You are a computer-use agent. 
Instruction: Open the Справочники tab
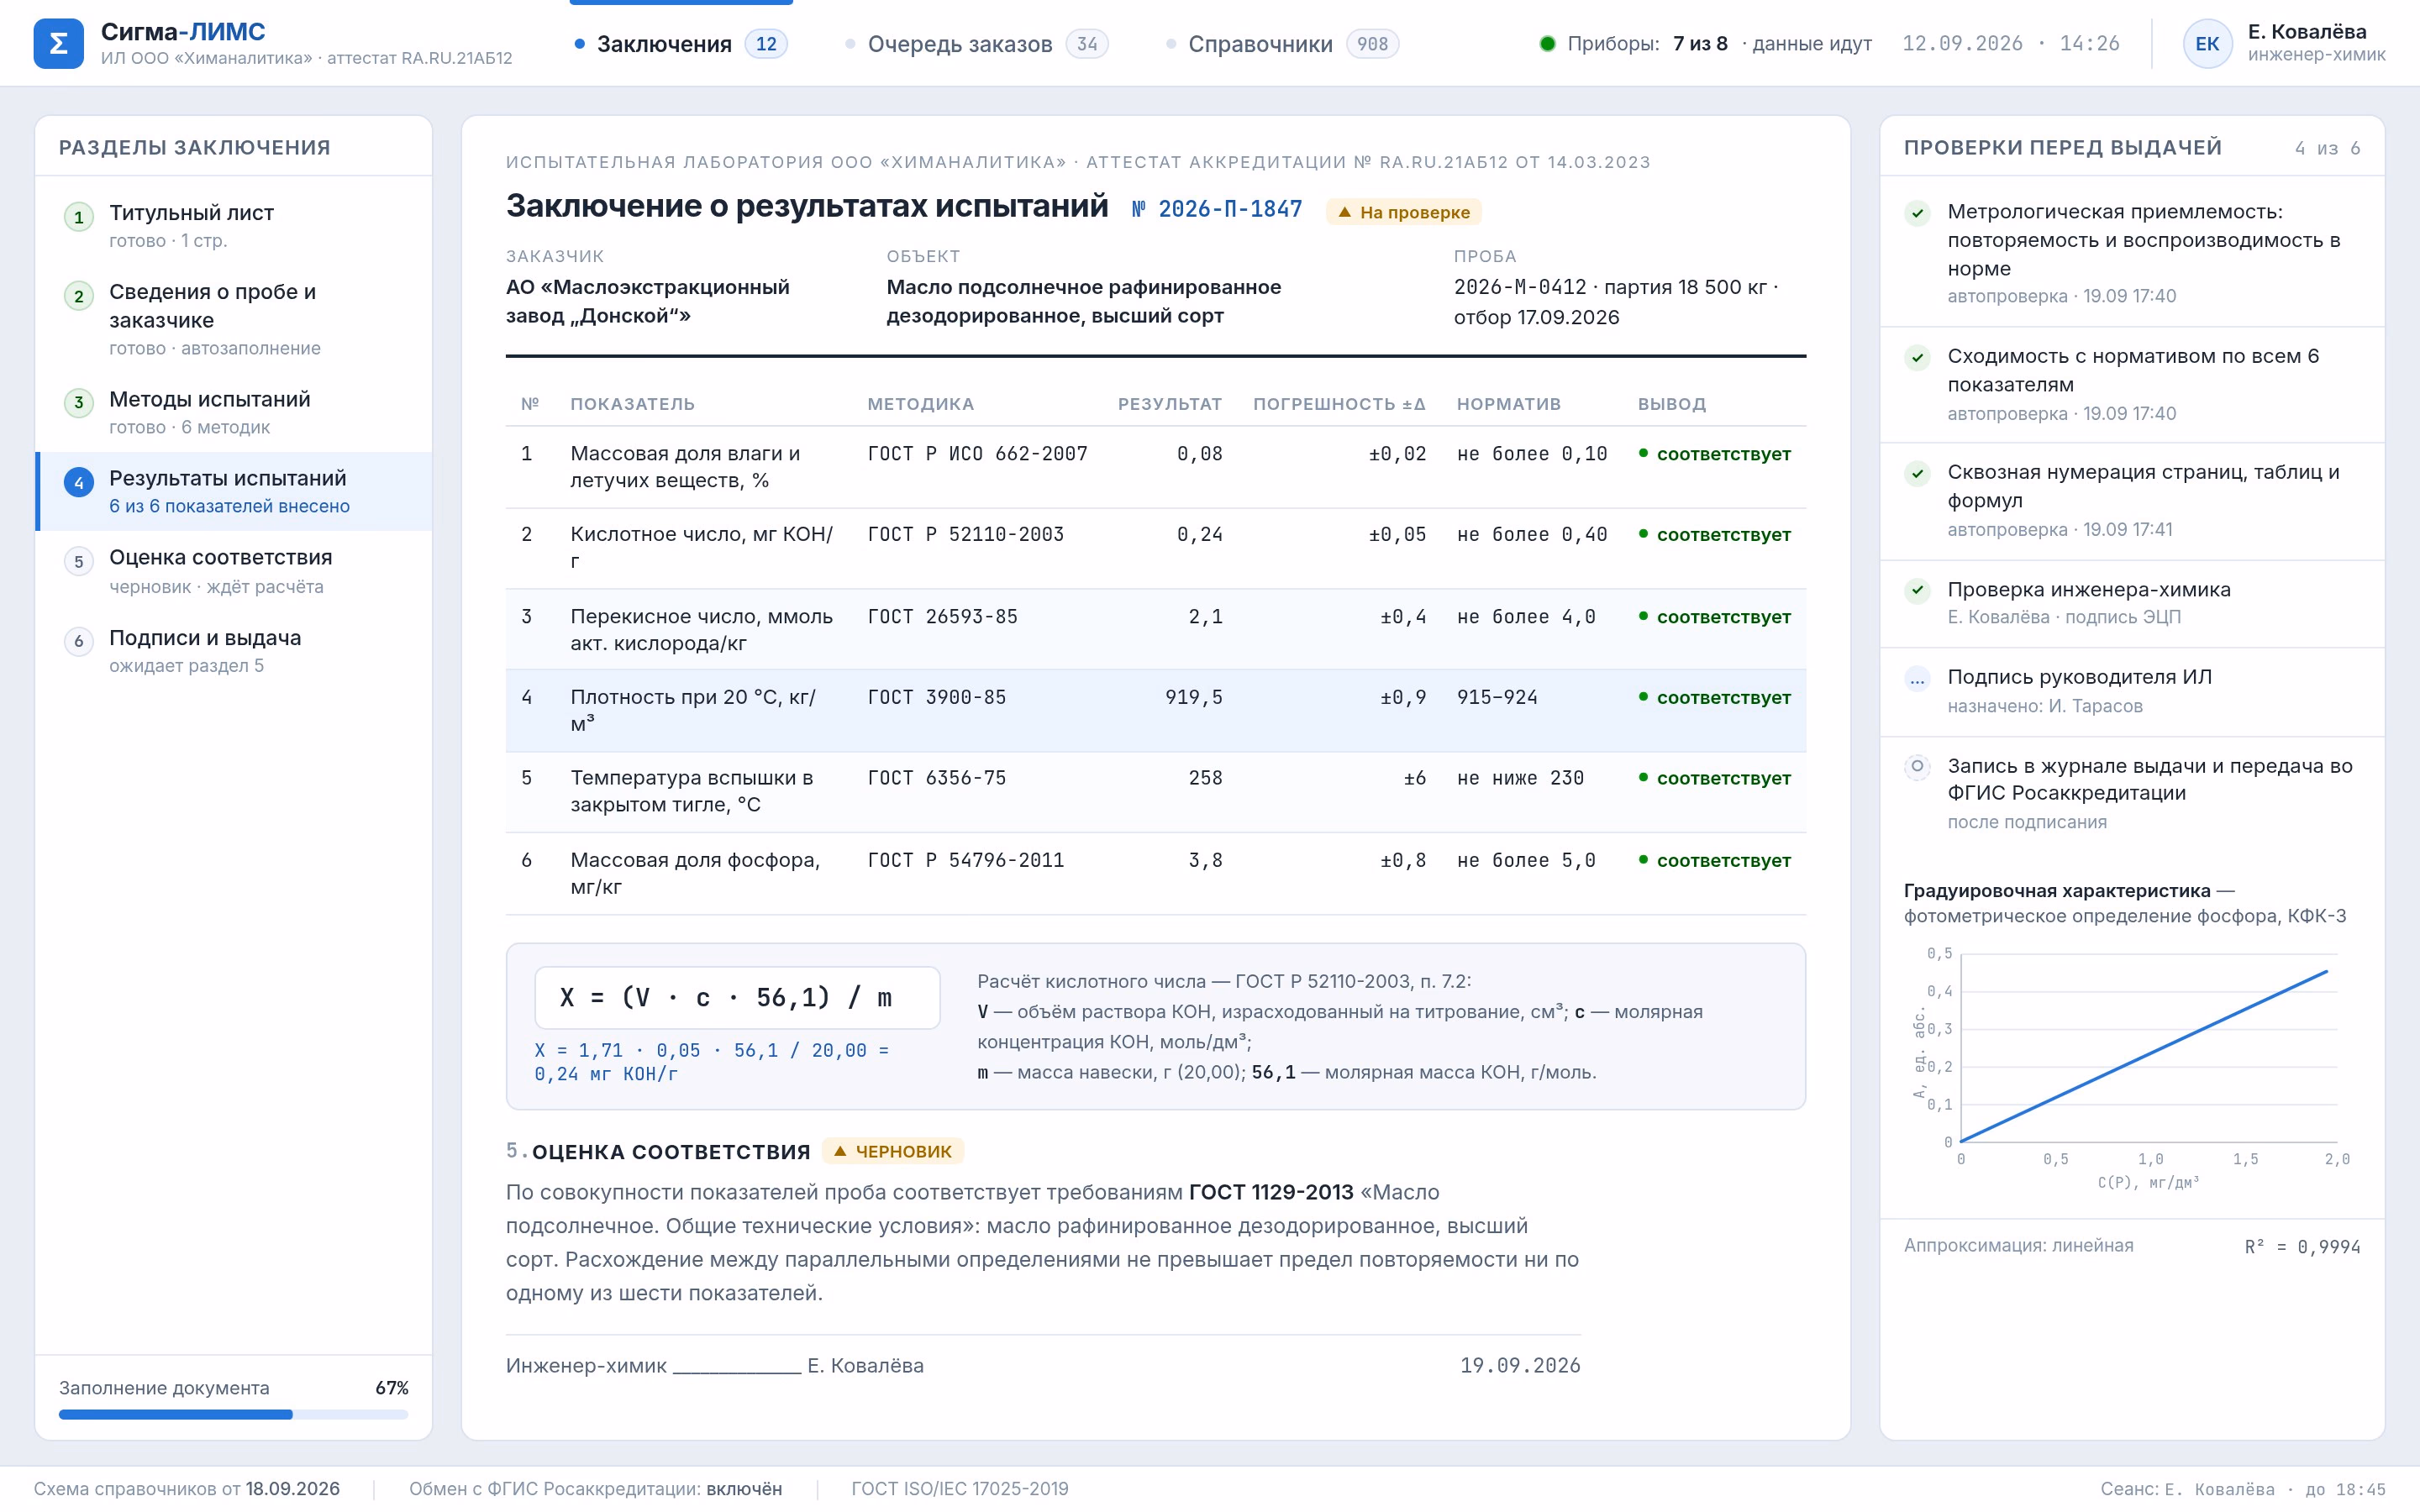click(x=1282, y=44)
